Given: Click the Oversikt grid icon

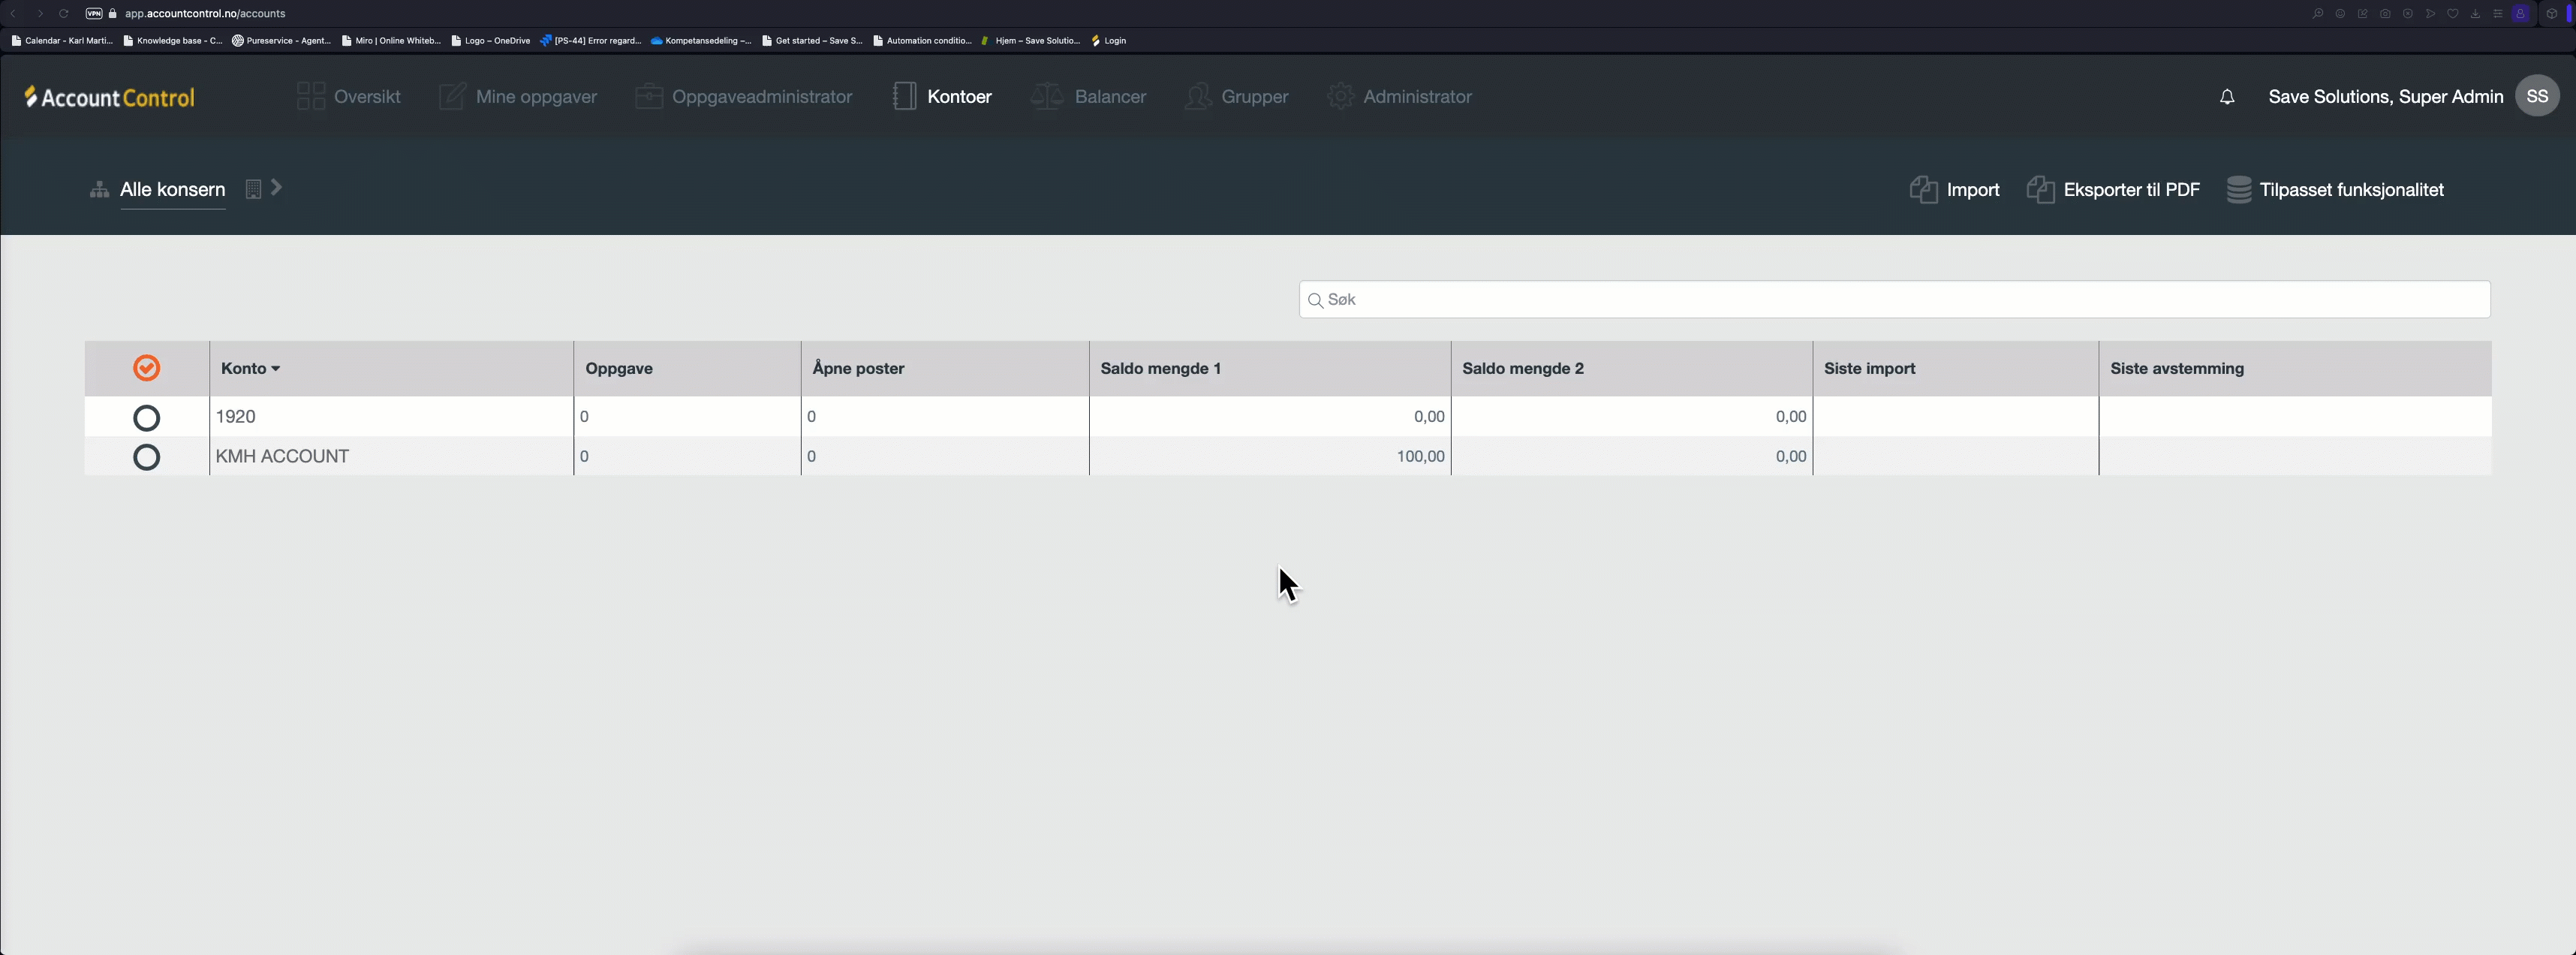Looking at the screenshot, I should click(x=311, y=97).
